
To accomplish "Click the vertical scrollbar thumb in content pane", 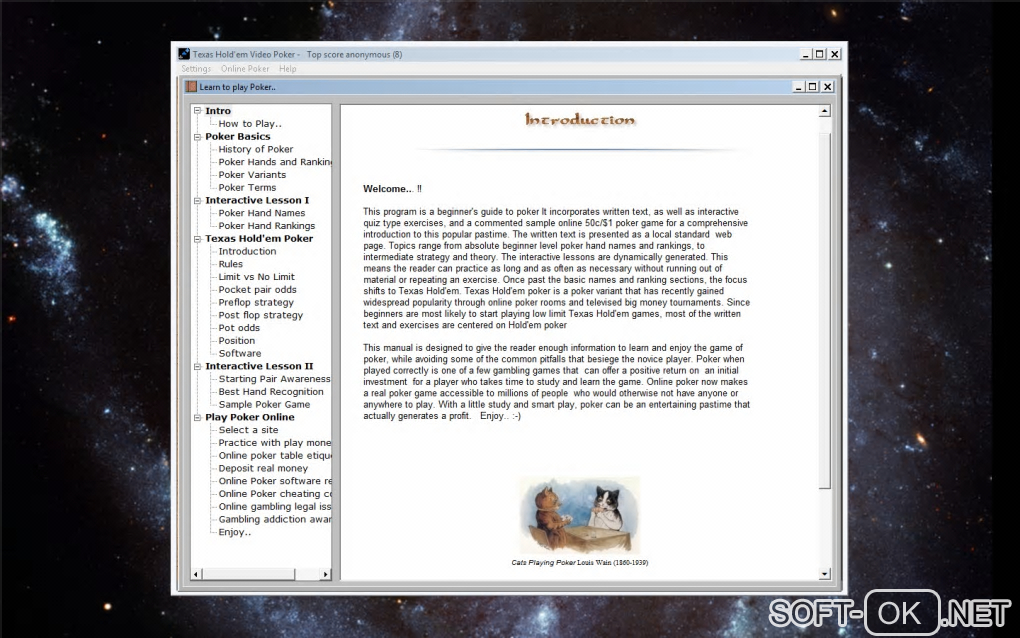I will 825,310.
